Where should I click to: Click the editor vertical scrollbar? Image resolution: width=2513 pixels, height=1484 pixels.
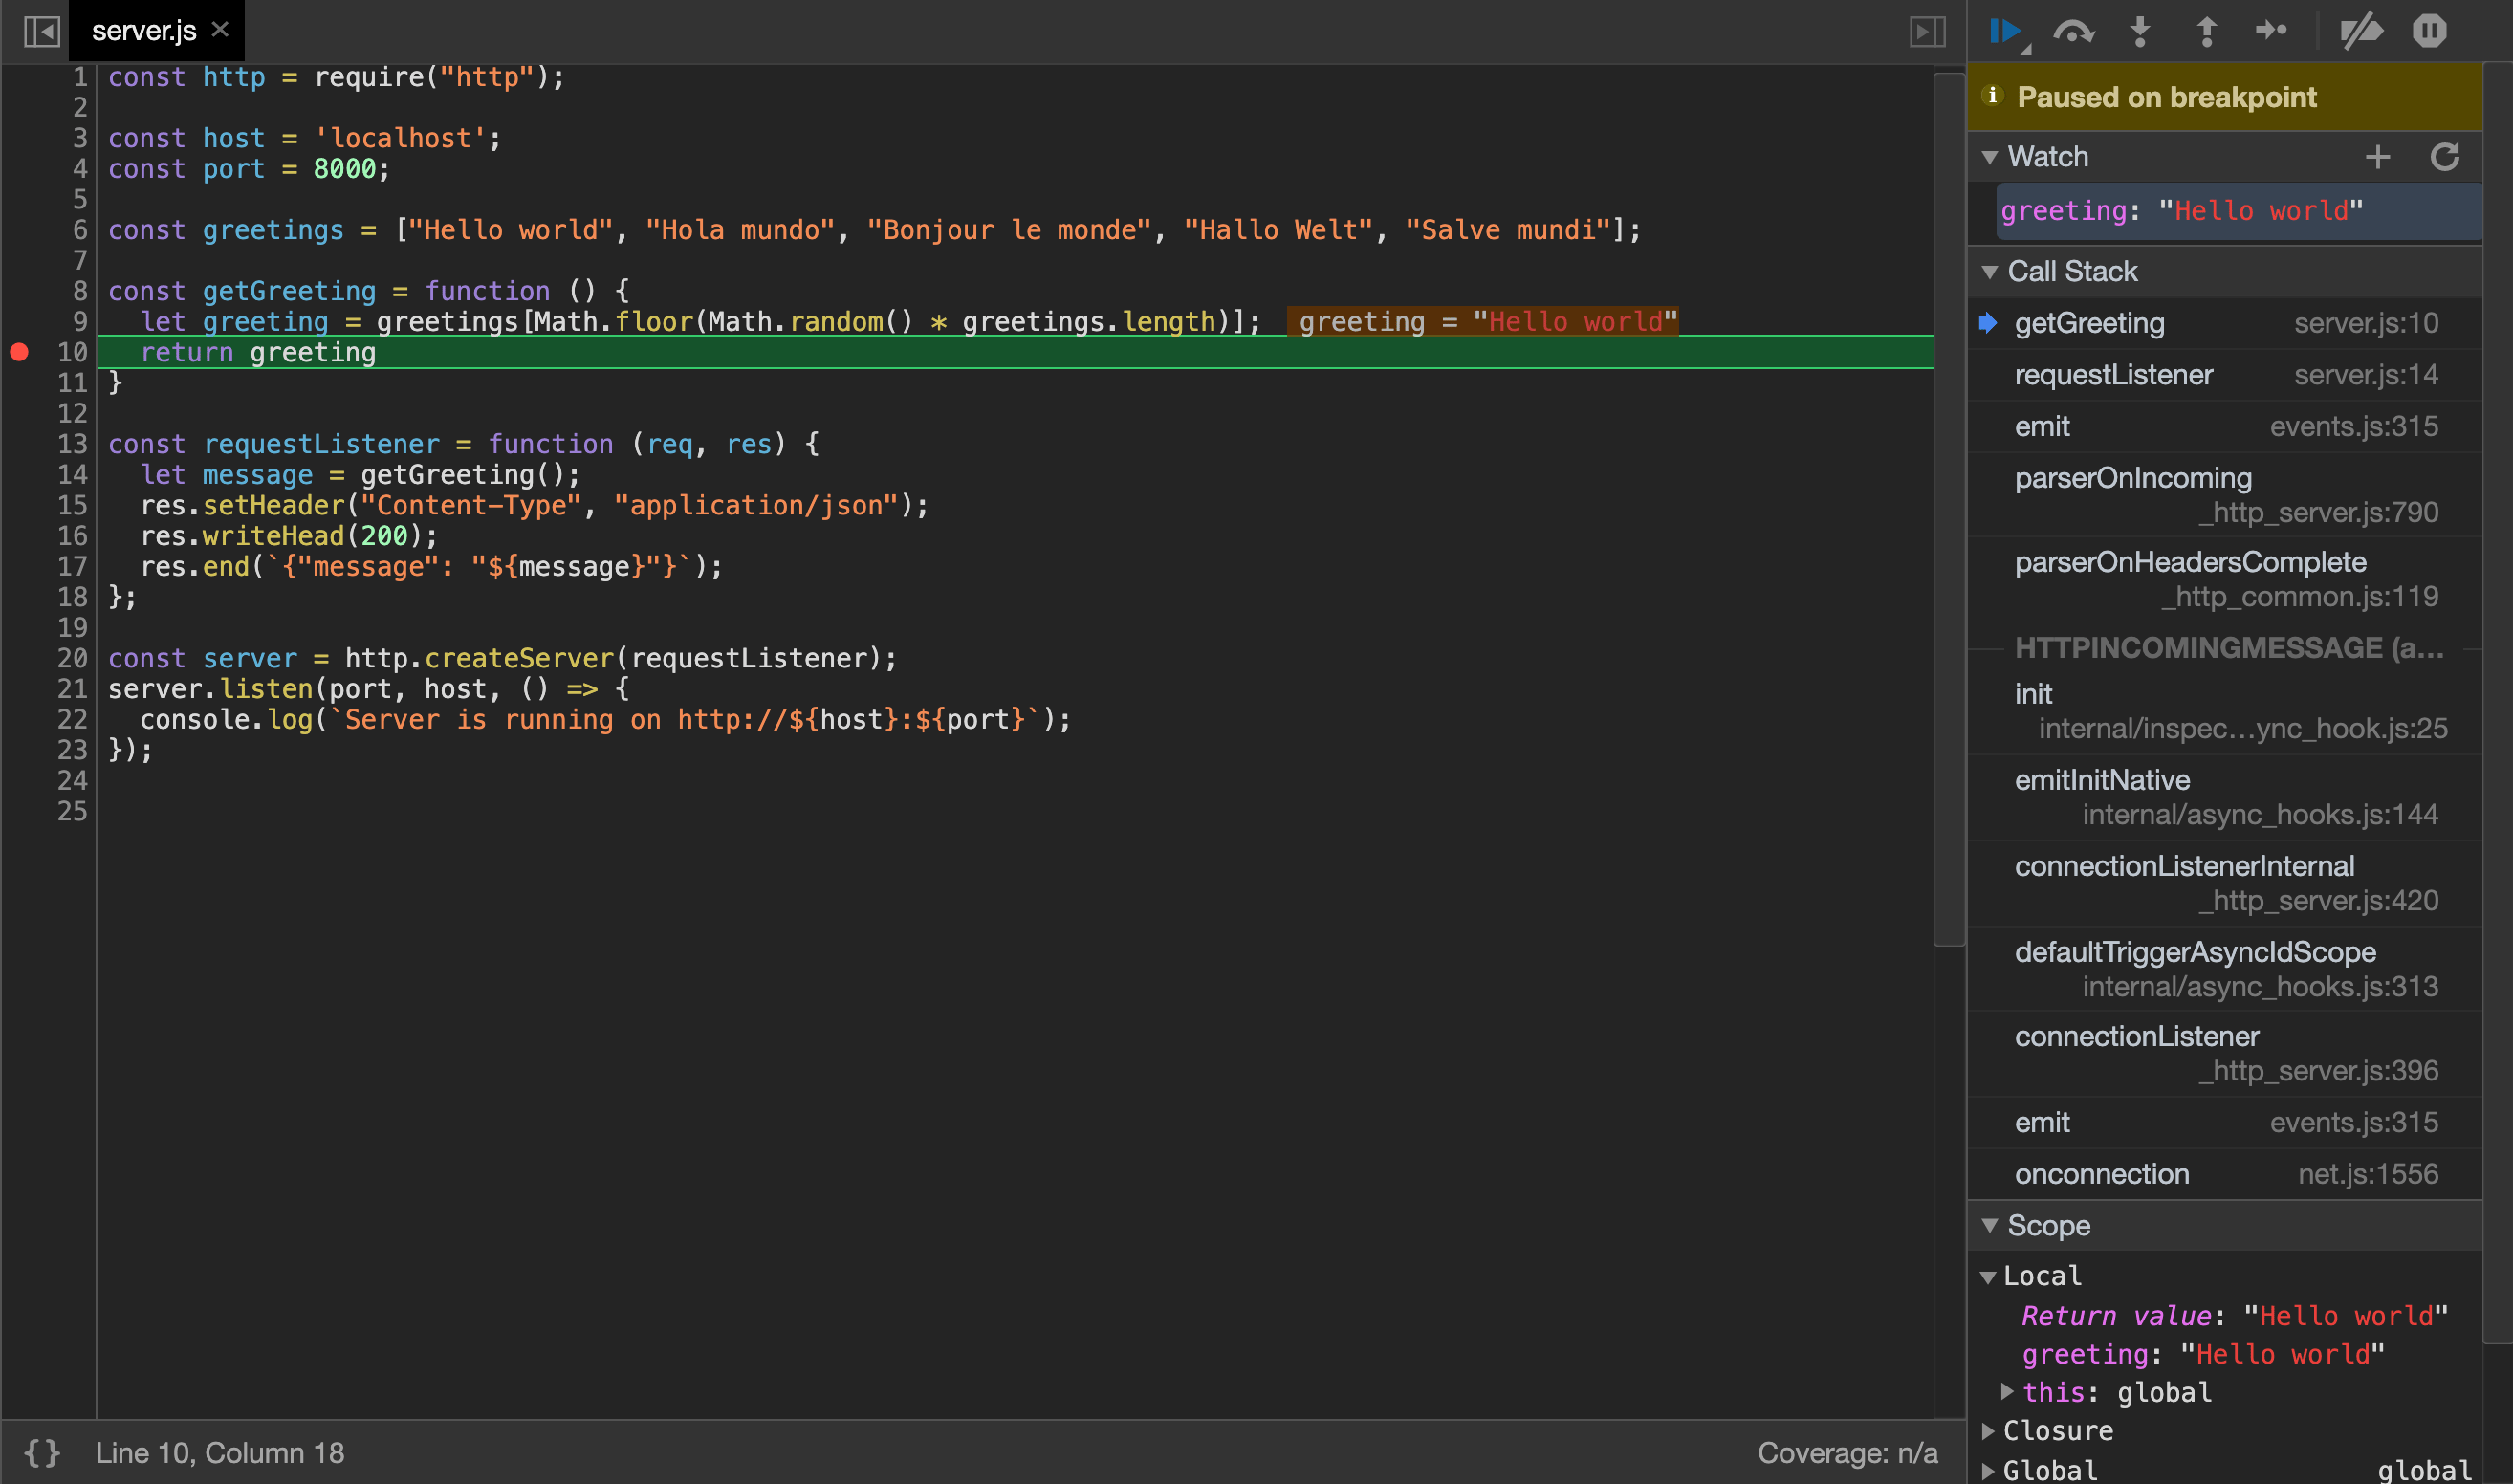(x=1950, y=508)
